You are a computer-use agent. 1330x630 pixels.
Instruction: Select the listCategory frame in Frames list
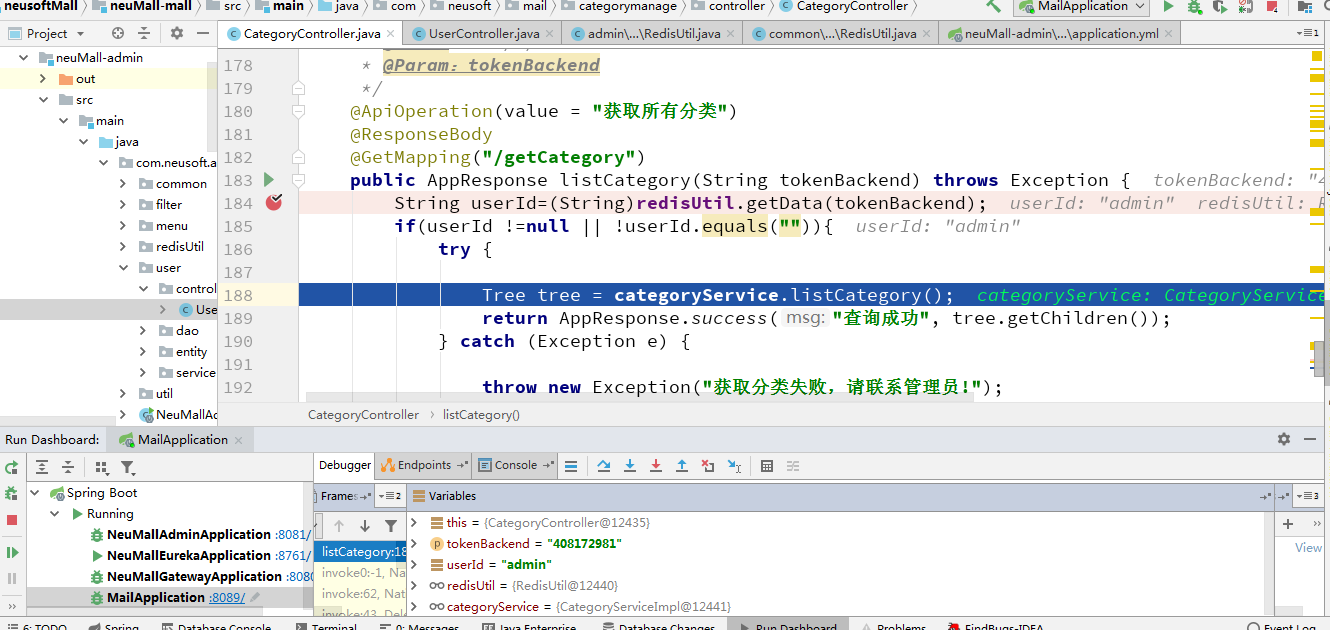[362, 551]
